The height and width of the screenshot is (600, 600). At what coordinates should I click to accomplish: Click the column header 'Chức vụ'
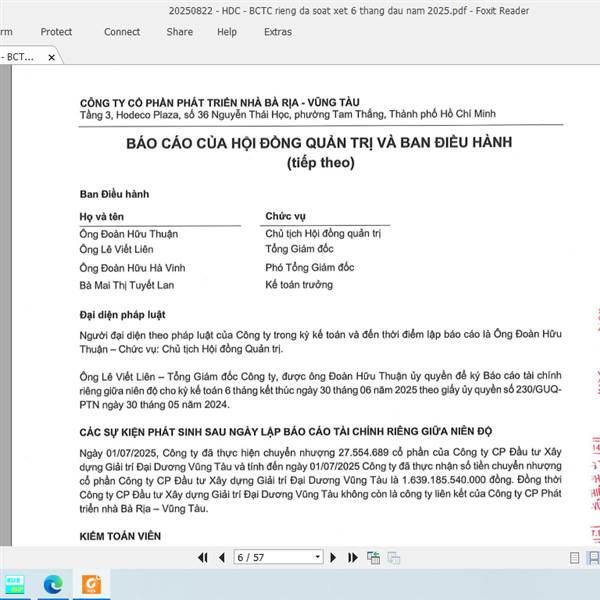[x=285, y=216]
